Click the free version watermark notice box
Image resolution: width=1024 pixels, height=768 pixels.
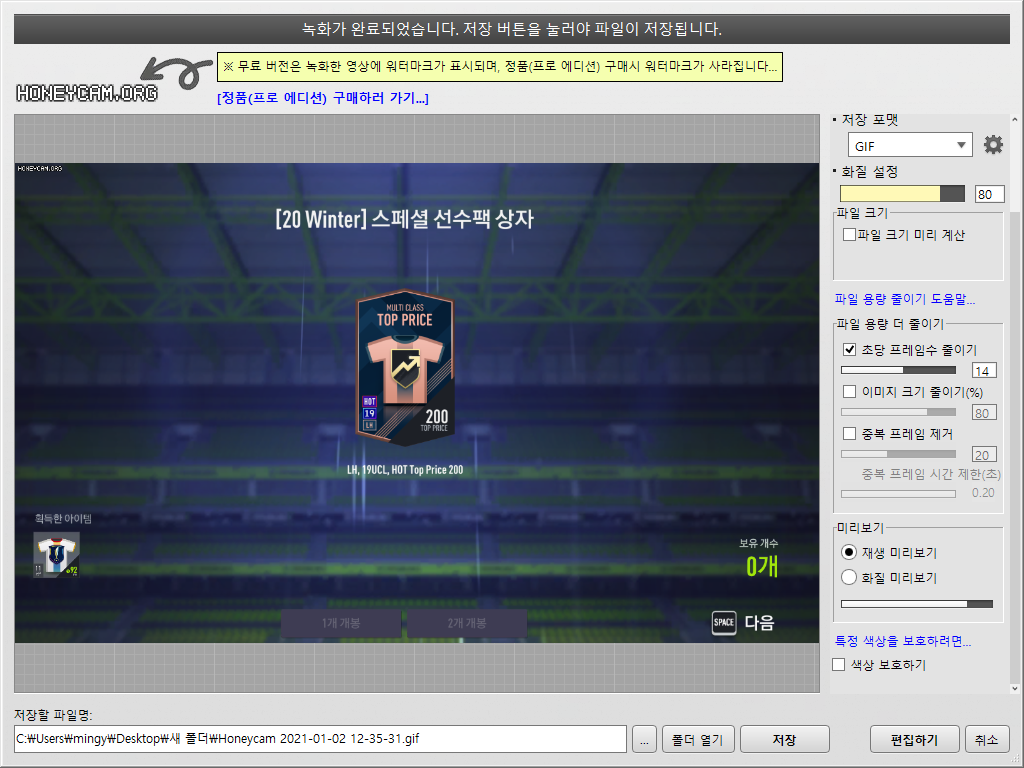click(500, 67)
